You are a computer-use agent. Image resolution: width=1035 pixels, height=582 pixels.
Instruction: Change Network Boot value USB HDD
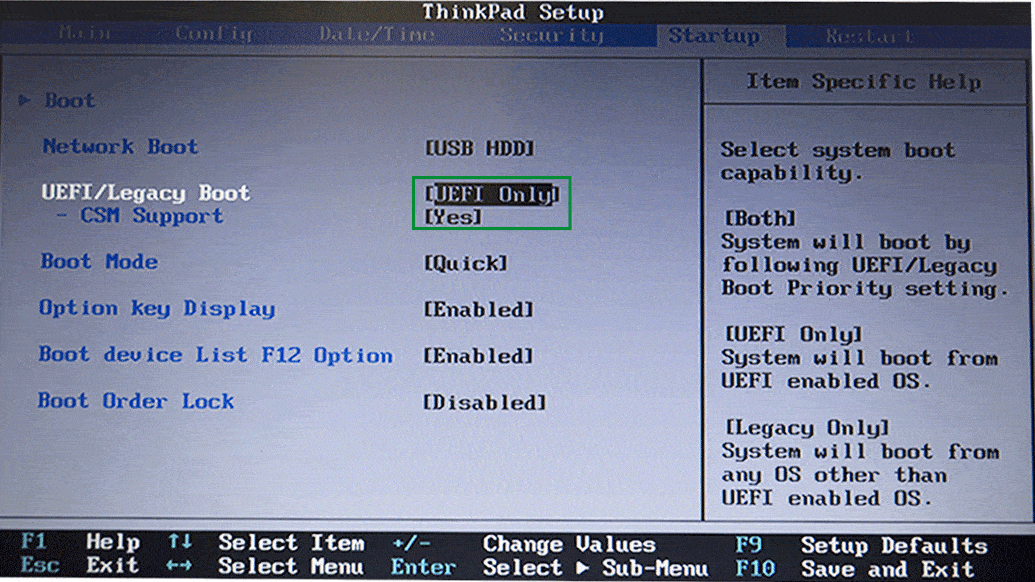[x=479, y=148]
